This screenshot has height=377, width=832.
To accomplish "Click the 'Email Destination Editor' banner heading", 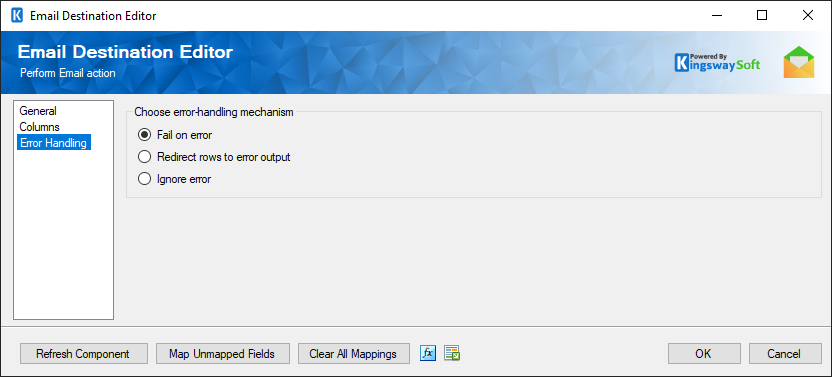I will 125,52.
